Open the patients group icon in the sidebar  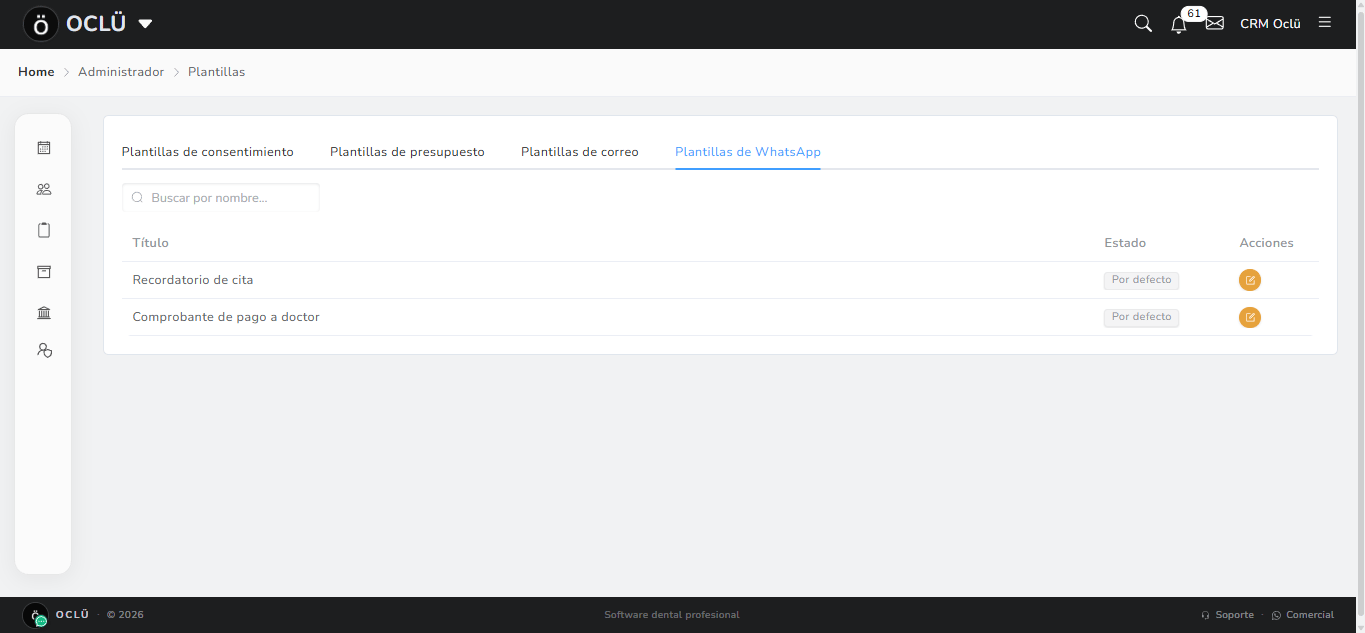point(43,189)
